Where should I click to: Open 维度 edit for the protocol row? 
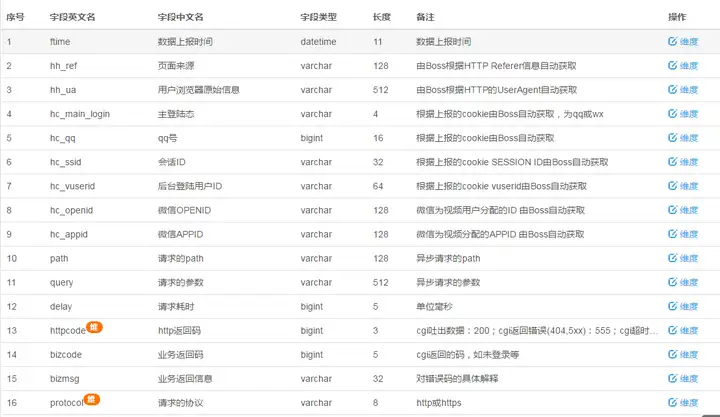[x=683, y=402]
